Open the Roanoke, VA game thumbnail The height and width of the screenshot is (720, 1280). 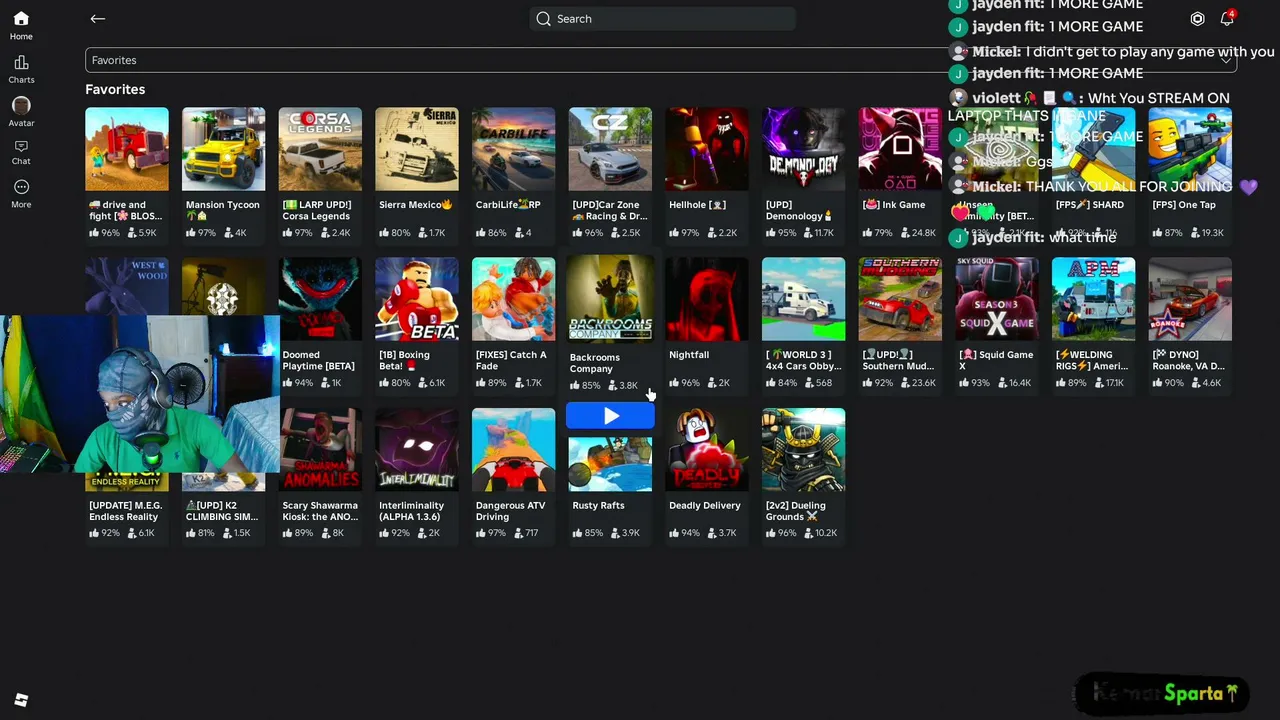1190,299
